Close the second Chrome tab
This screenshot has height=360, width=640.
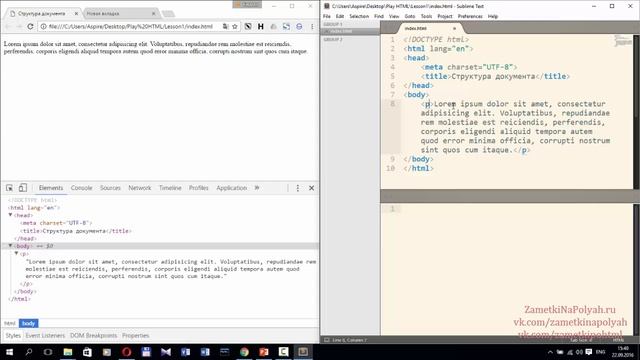153,13
